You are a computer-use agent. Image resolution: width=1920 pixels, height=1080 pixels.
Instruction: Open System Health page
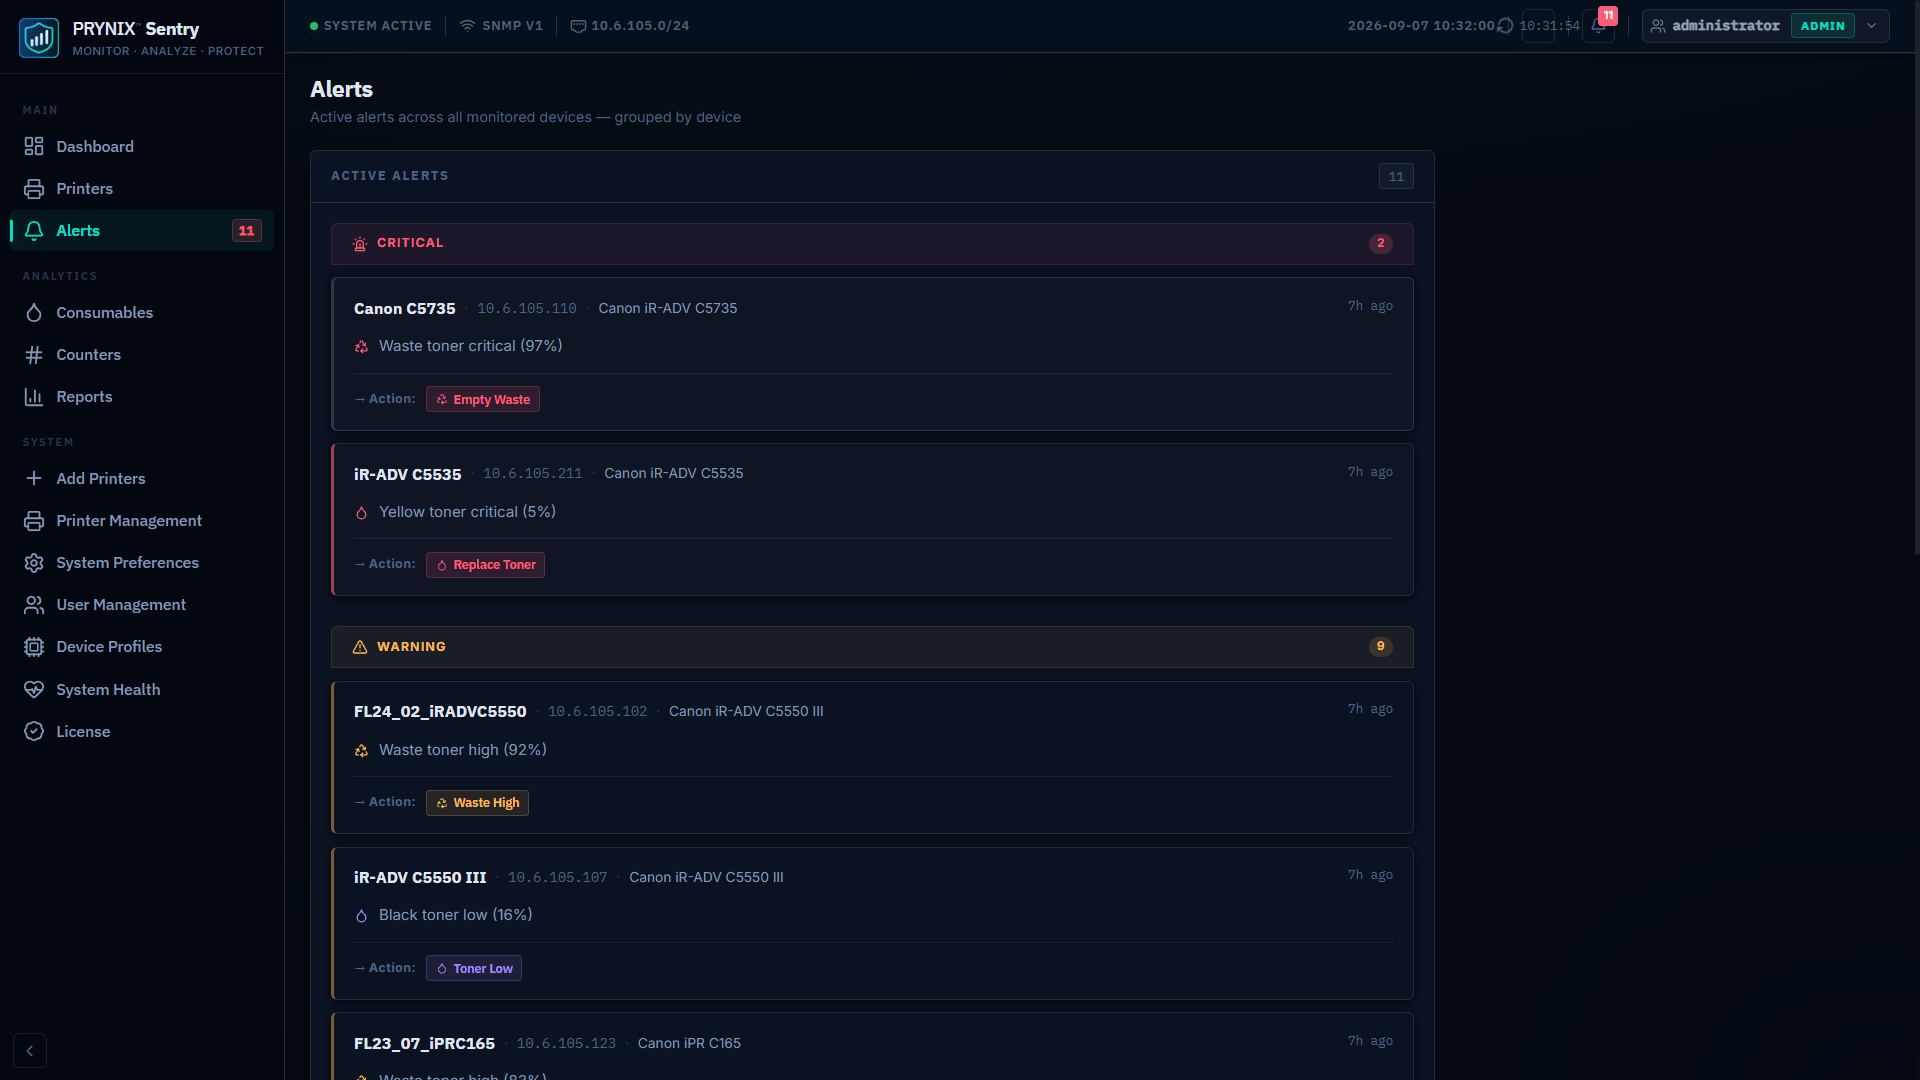click(142, 689)
